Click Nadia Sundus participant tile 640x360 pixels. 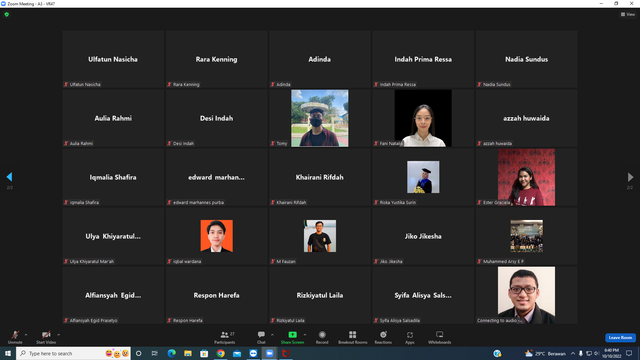coord(526,59)
